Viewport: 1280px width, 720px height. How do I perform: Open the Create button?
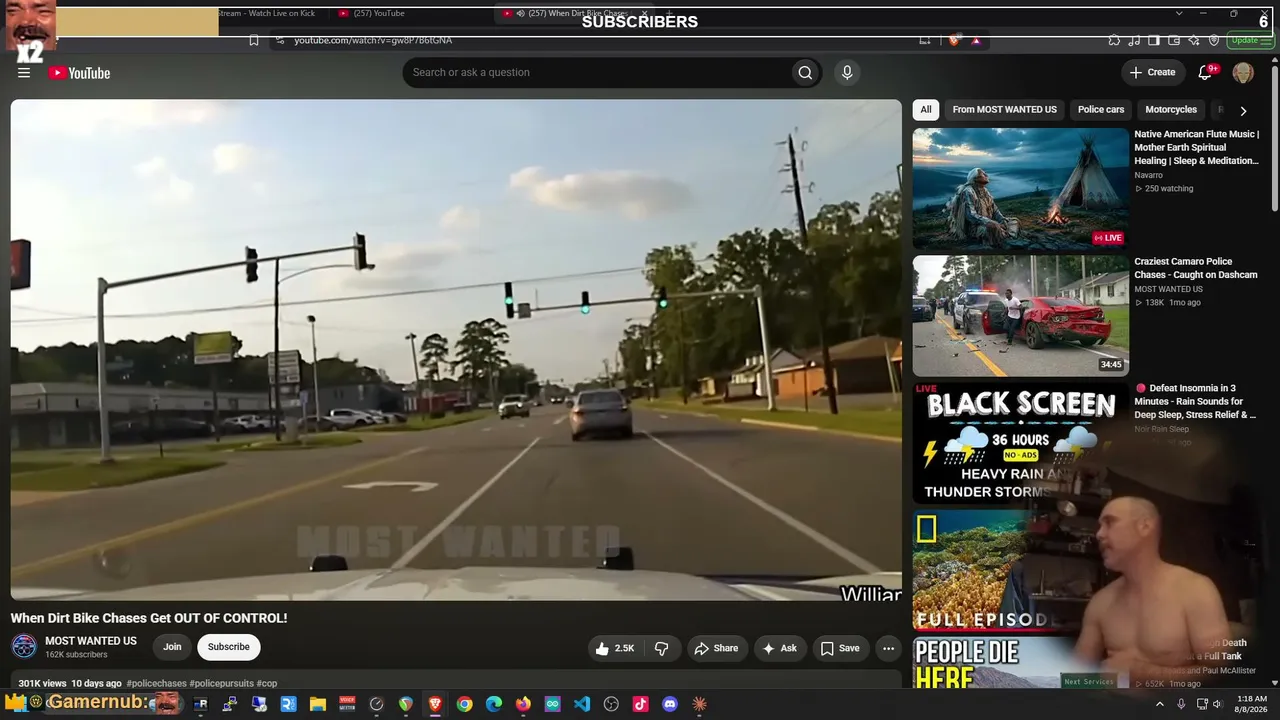click(x=1152, y=72)
